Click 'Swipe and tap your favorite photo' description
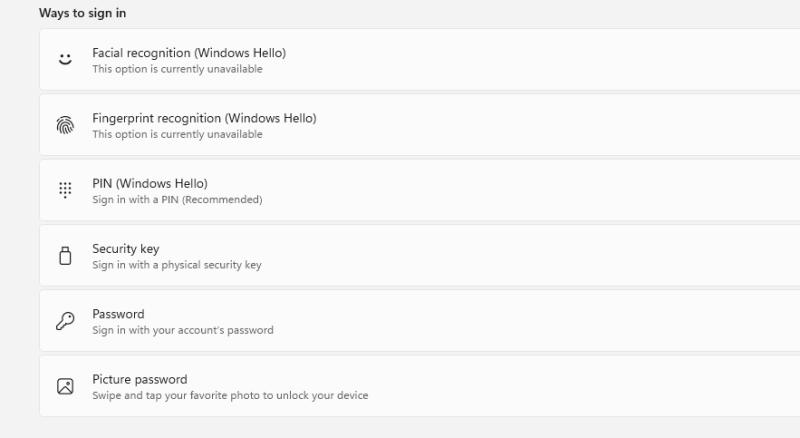The height and width of the screenshot is (438, 800). 230,395
